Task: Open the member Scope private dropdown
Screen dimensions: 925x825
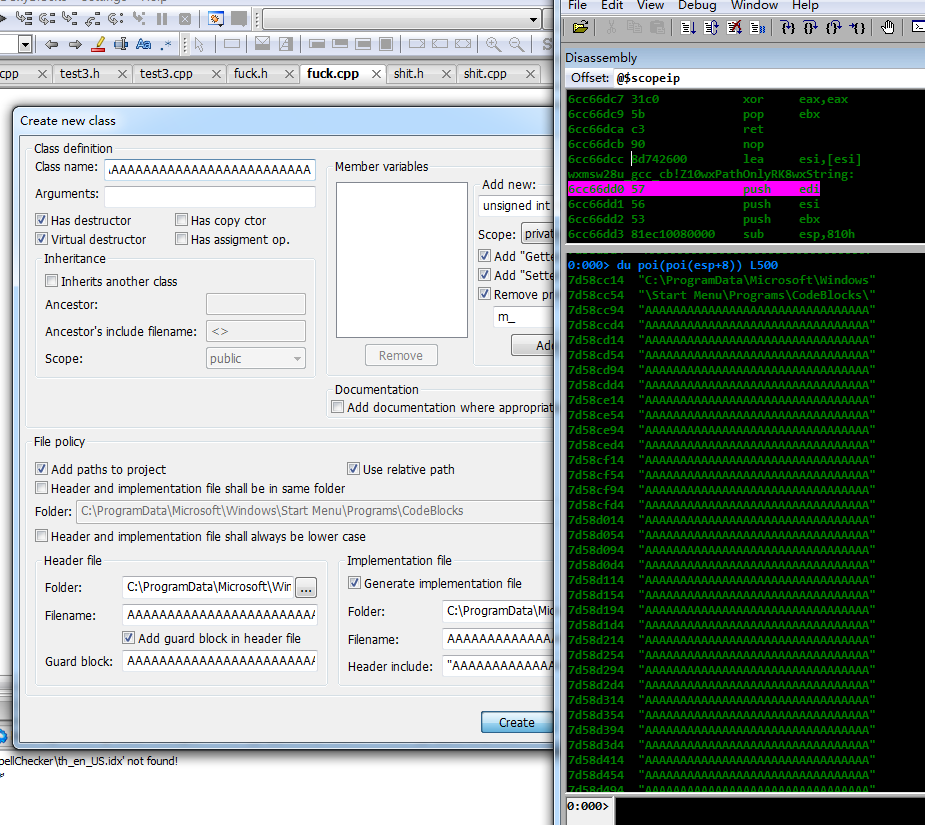Action: click(x=537, y=234)
